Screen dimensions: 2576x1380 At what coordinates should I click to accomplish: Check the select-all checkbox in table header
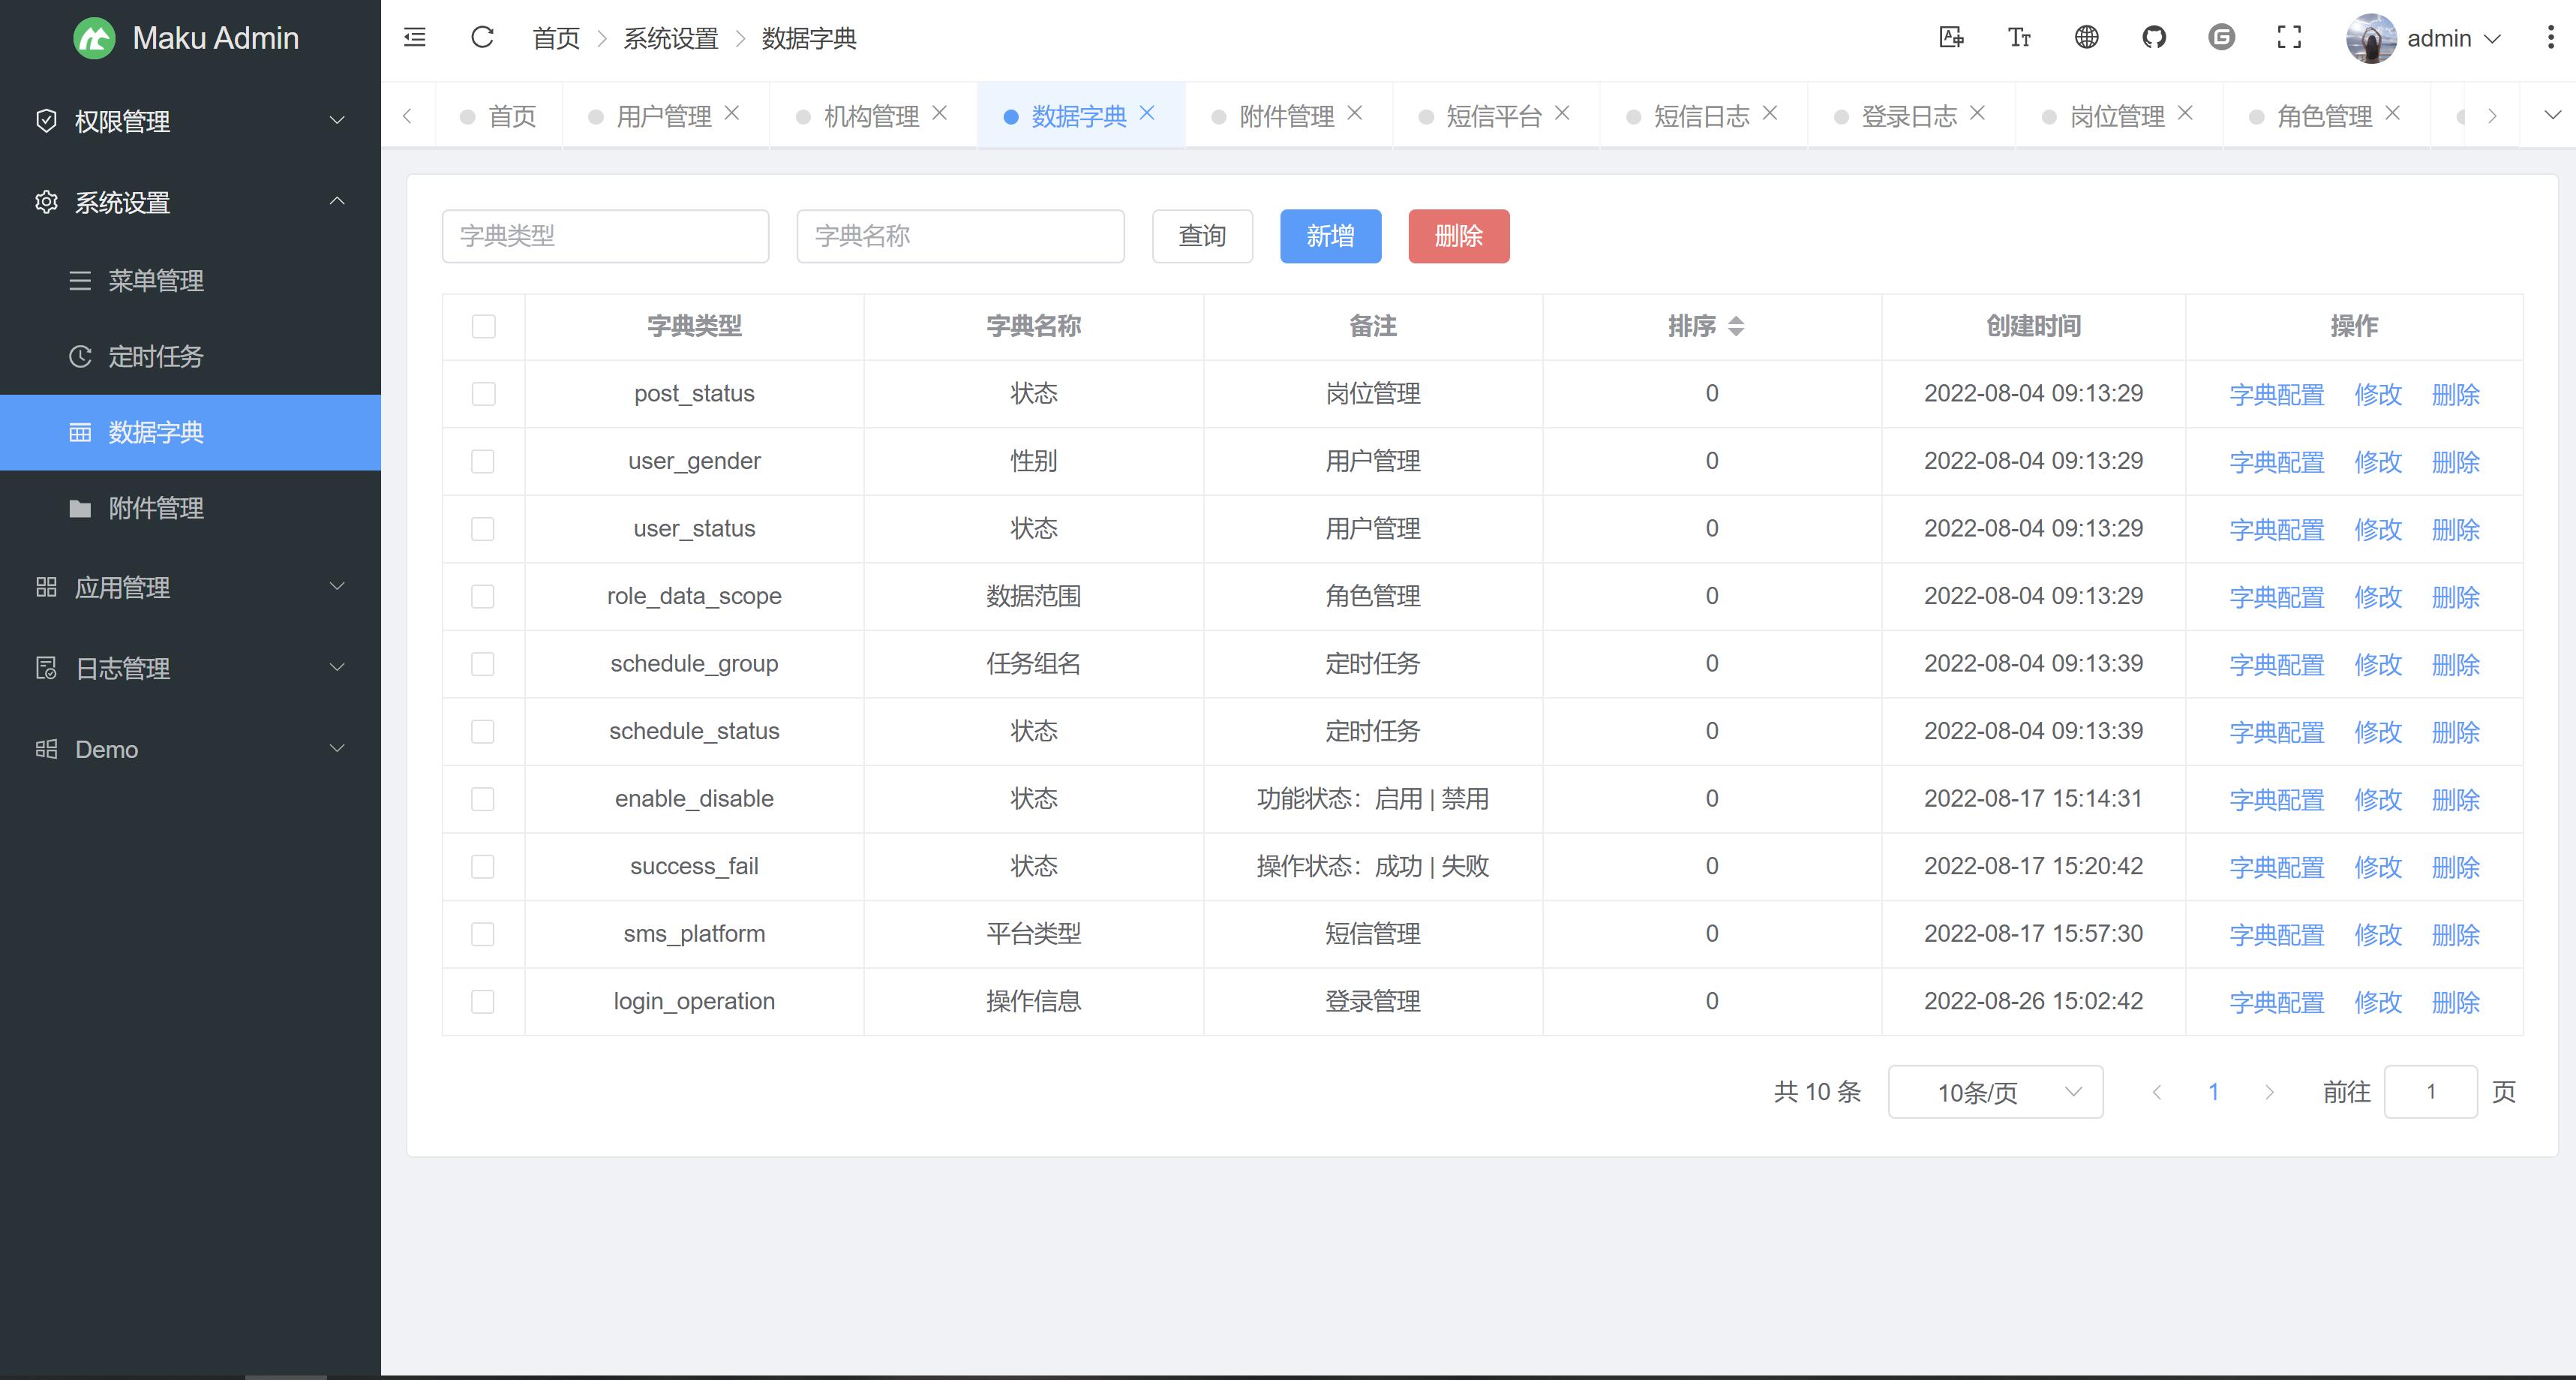coord(484,326)
